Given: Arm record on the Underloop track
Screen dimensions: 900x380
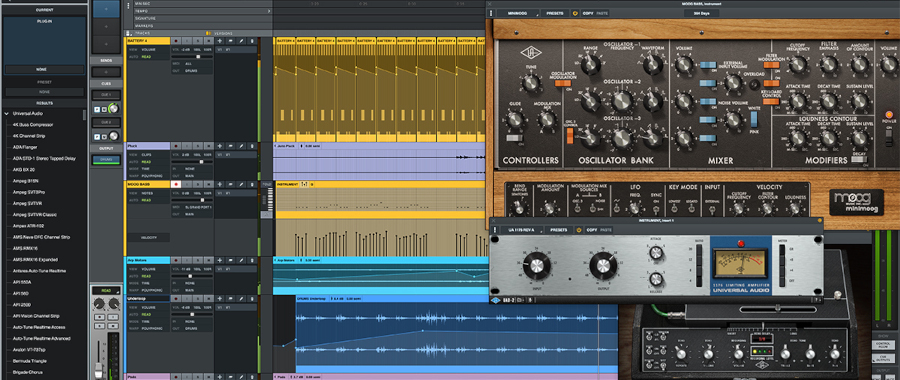Looking at the screenshot, I should (176, 298).
